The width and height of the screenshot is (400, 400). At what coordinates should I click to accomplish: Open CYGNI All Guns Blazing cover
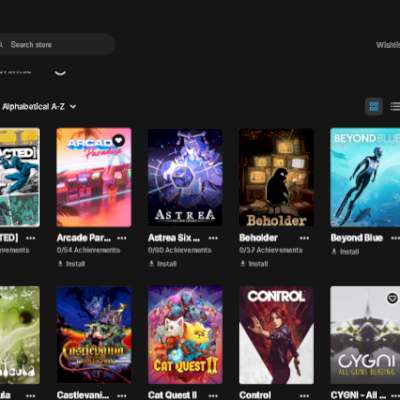pos(365,335)
